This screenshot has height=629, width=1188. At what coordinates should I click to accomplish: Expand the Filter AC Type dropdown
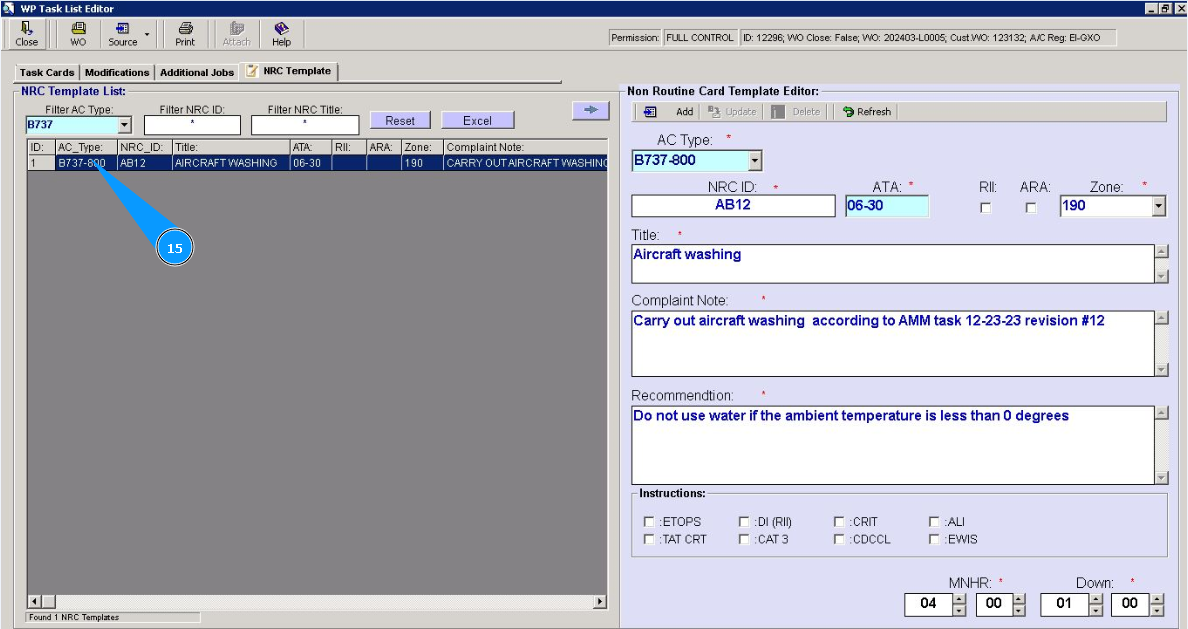(x=125, y=126)
